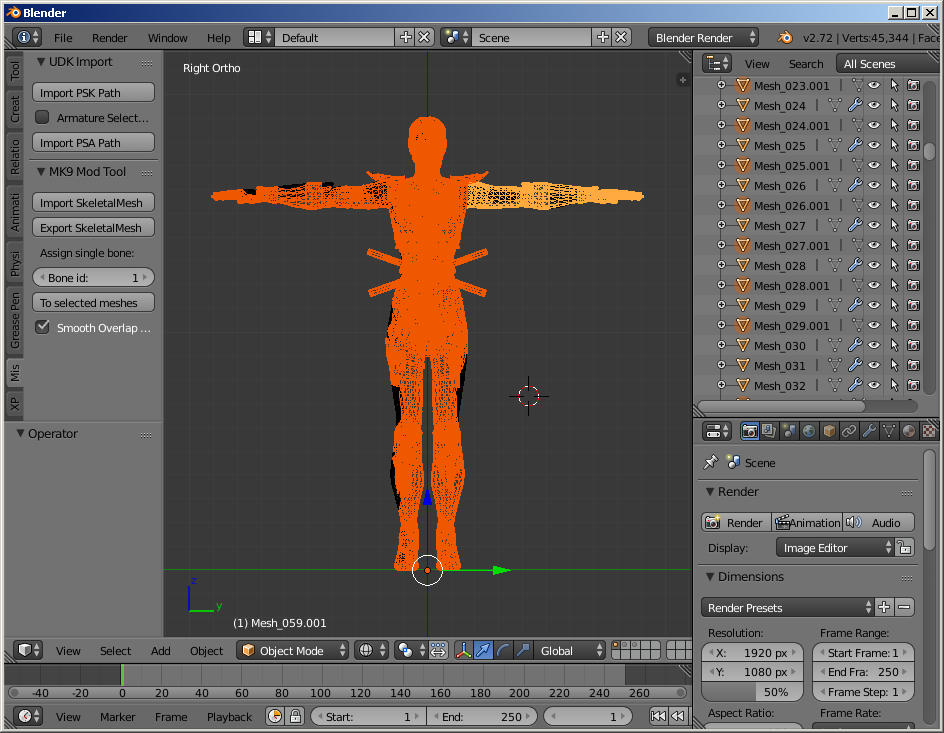944x733 pixels.
Task: Uncheck the Smooth Overlap checkbox
Action: 42,327
